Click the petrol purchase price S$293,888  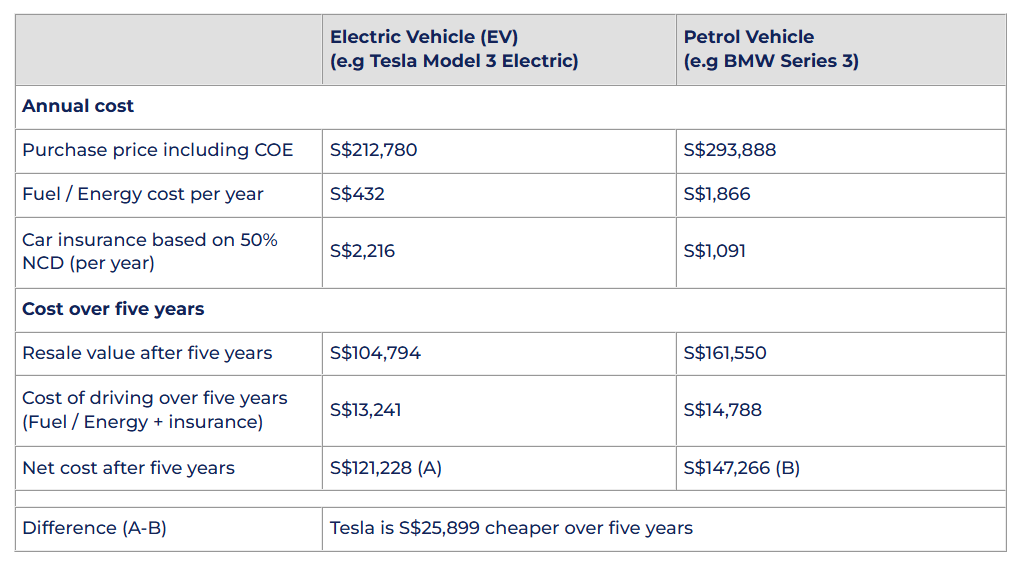point(729,150)
